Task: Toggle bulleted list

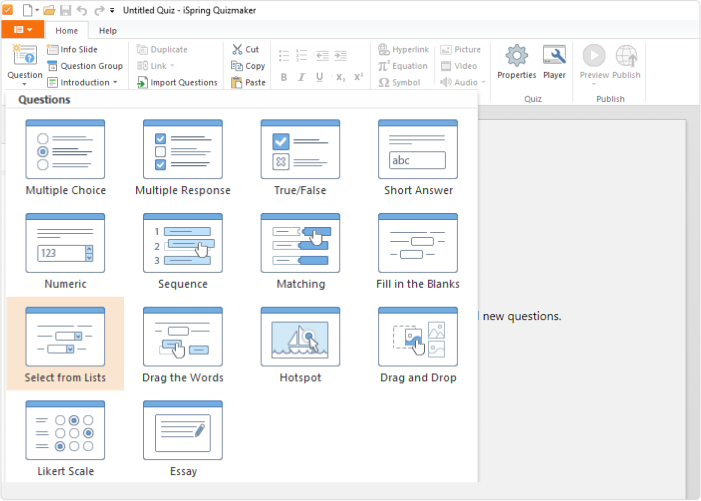Action: pos(284,55)
